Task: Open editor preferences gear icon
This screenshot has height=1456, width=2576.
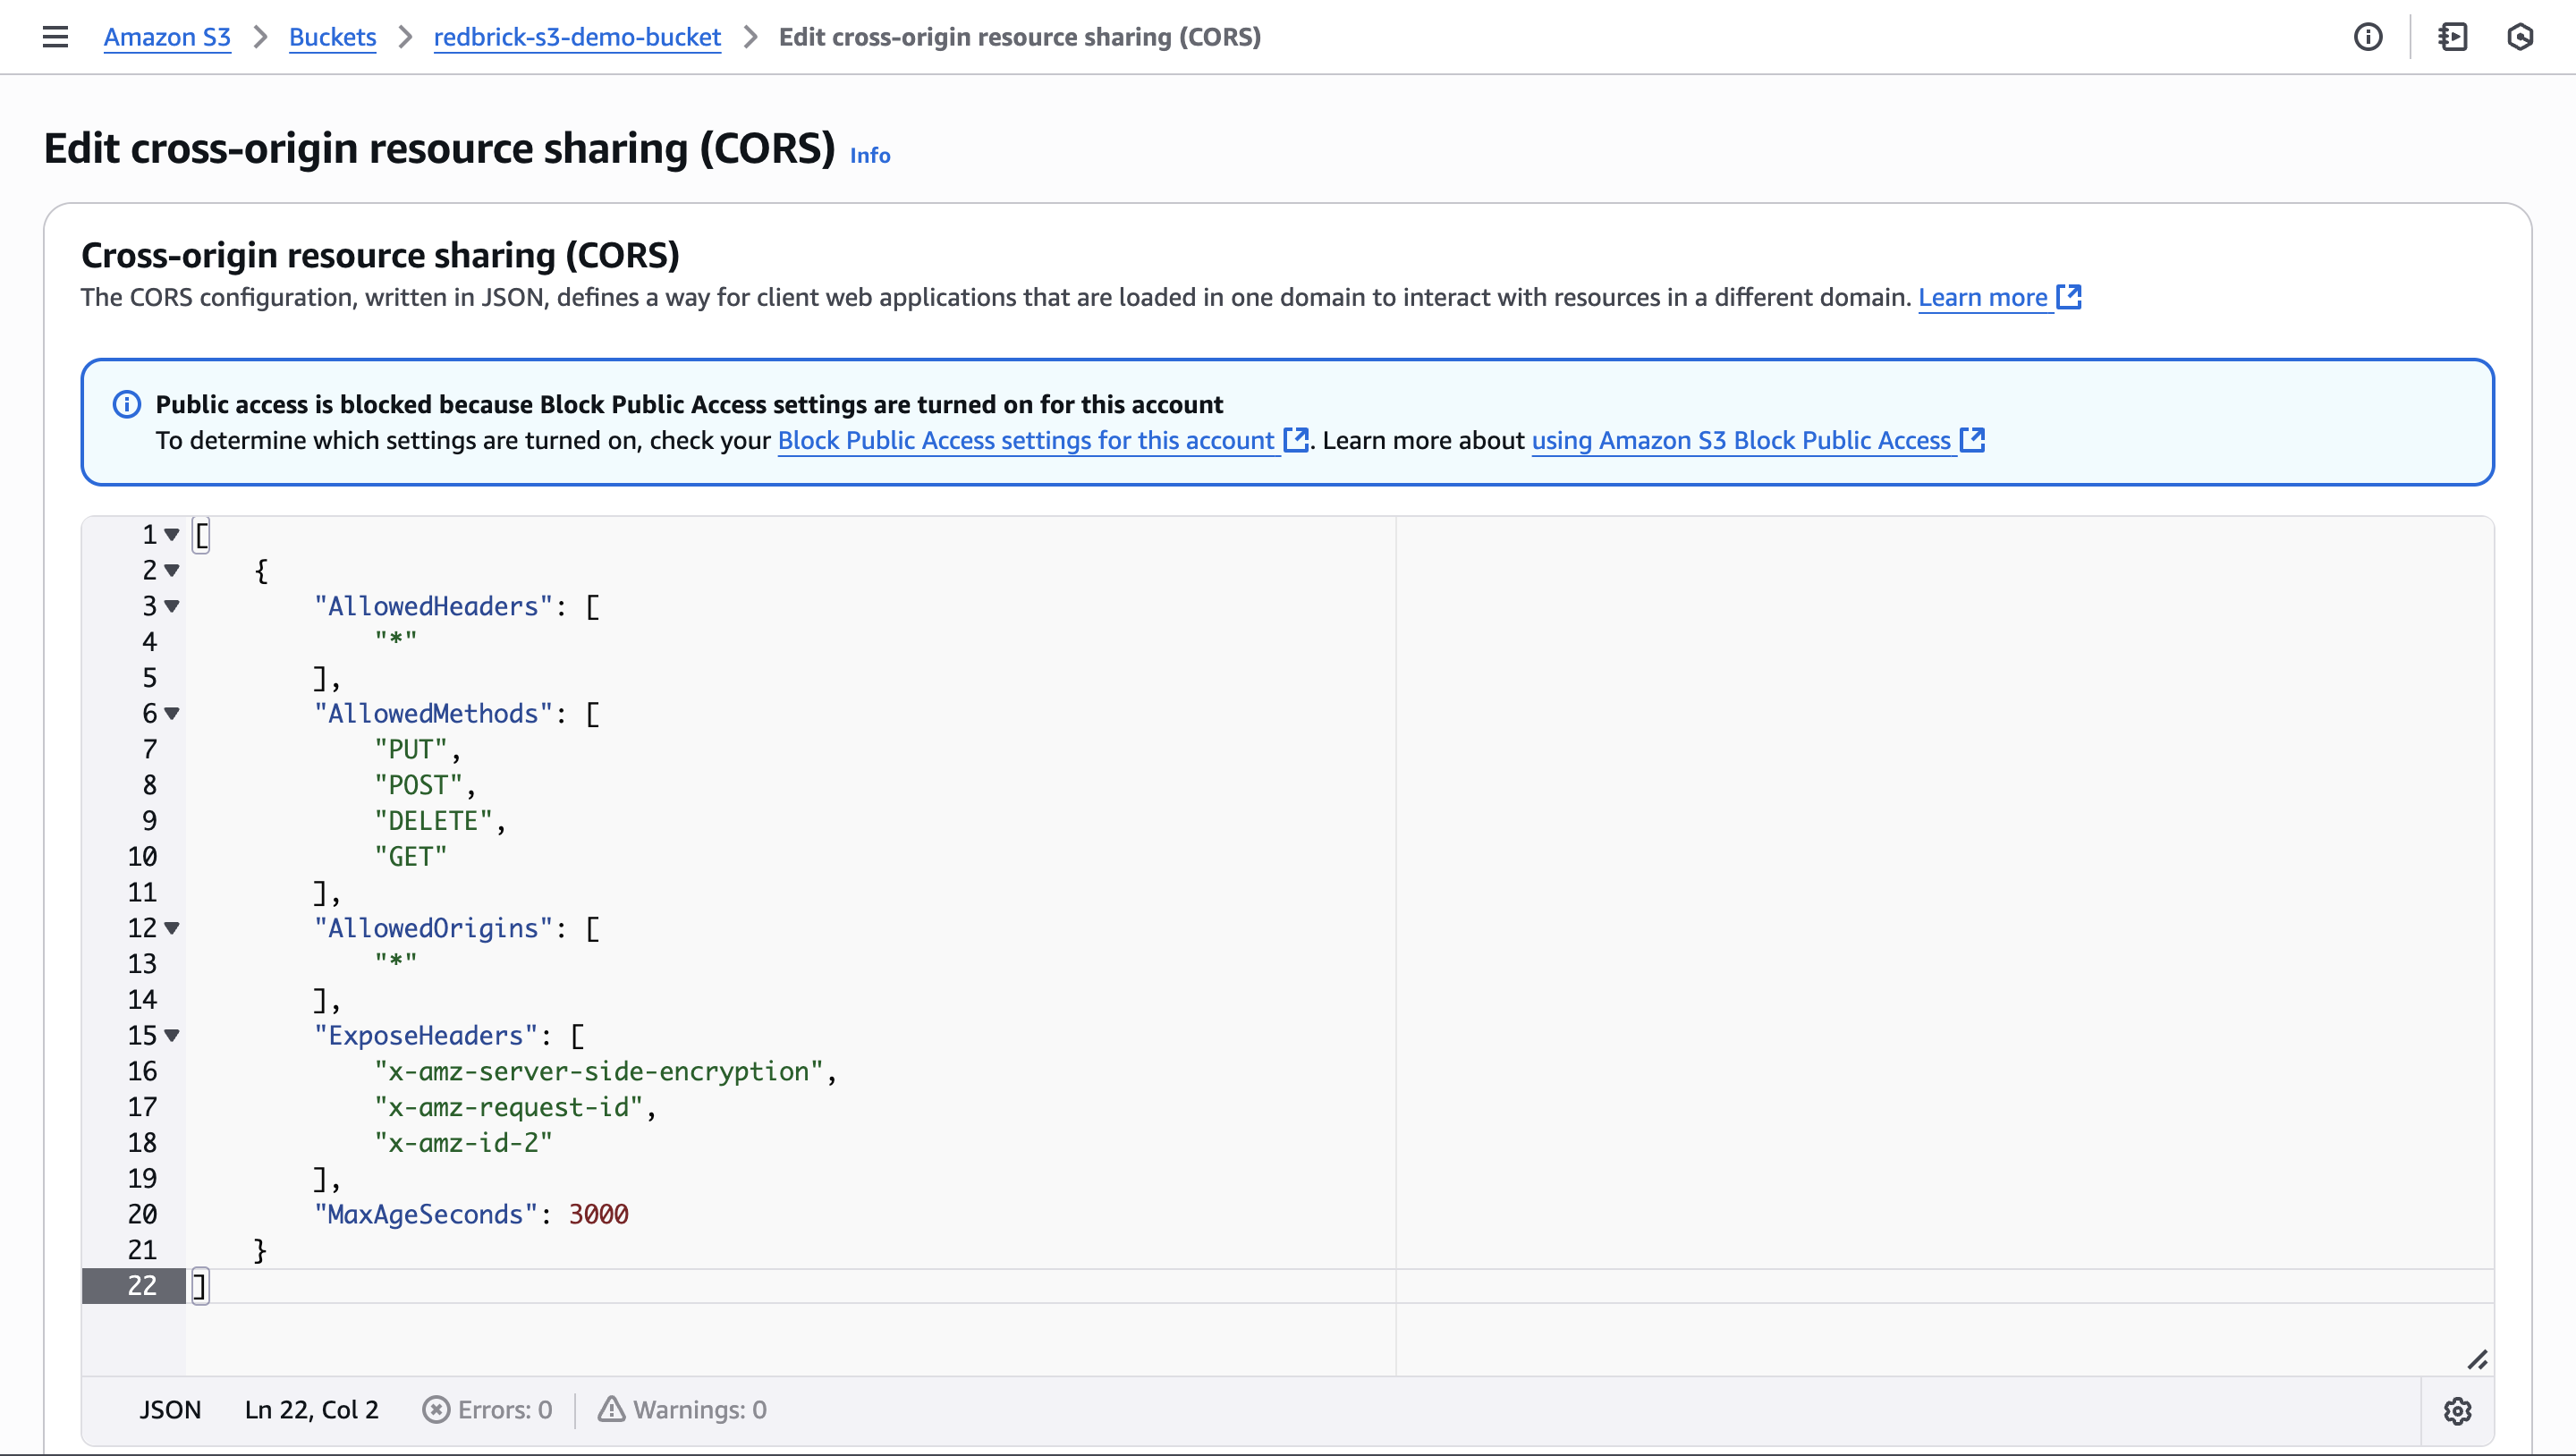Action: tap(2457, 1410)
